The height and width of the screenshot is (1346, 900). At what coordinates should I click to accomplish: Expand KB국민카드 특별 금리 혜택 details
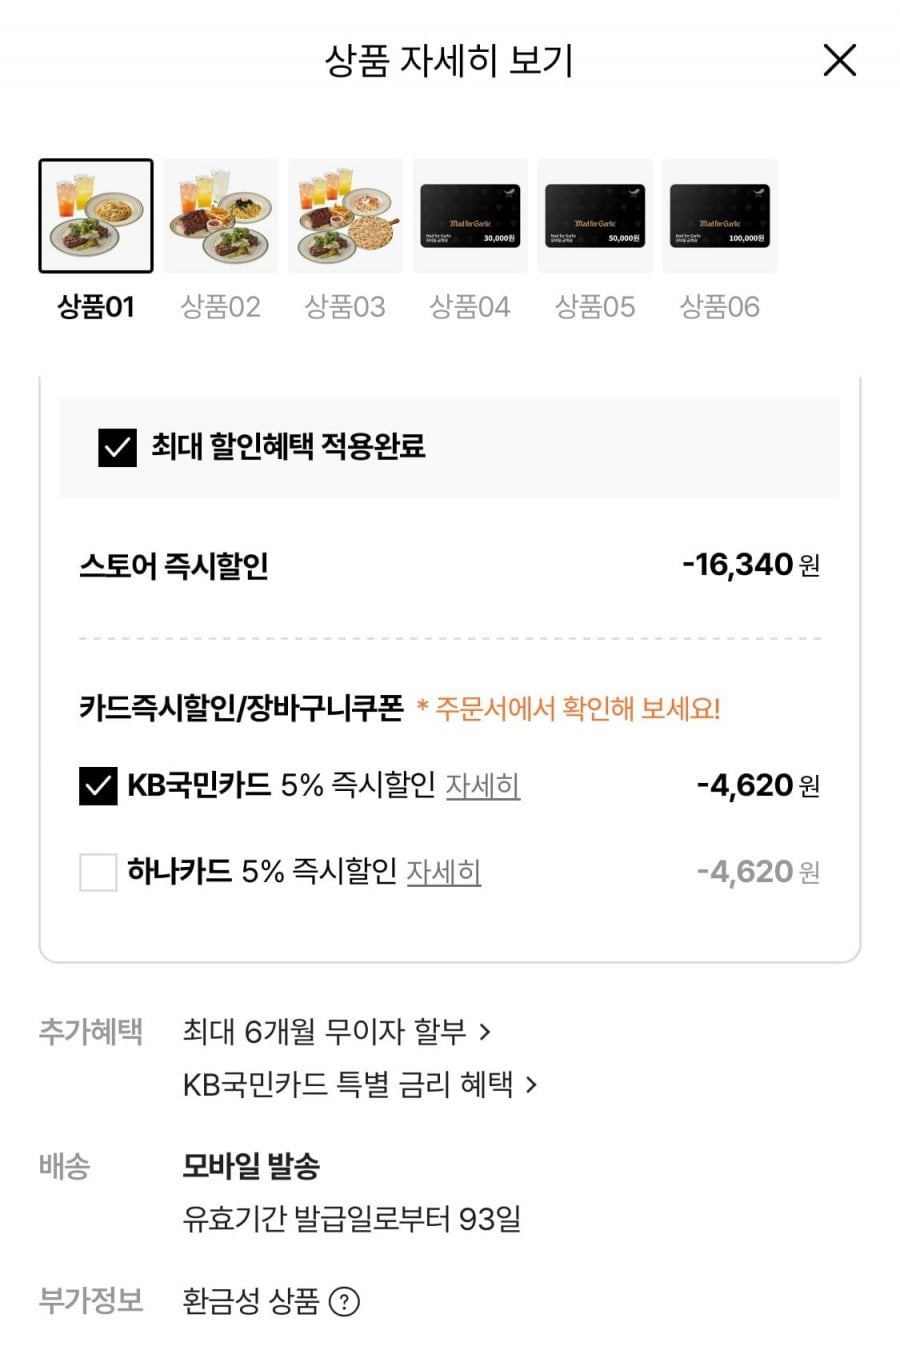click(360, 1084)
